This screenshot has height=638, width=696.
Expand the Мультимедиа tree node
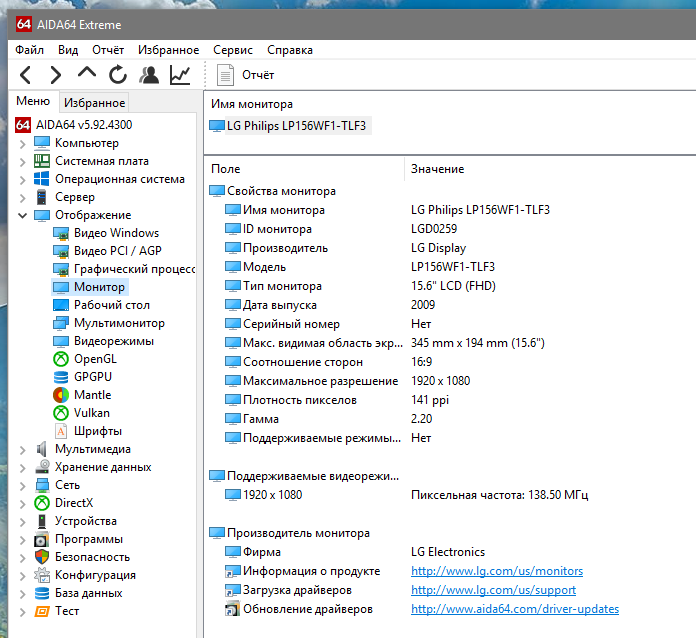pyautogui.click(x=23, y=450)
